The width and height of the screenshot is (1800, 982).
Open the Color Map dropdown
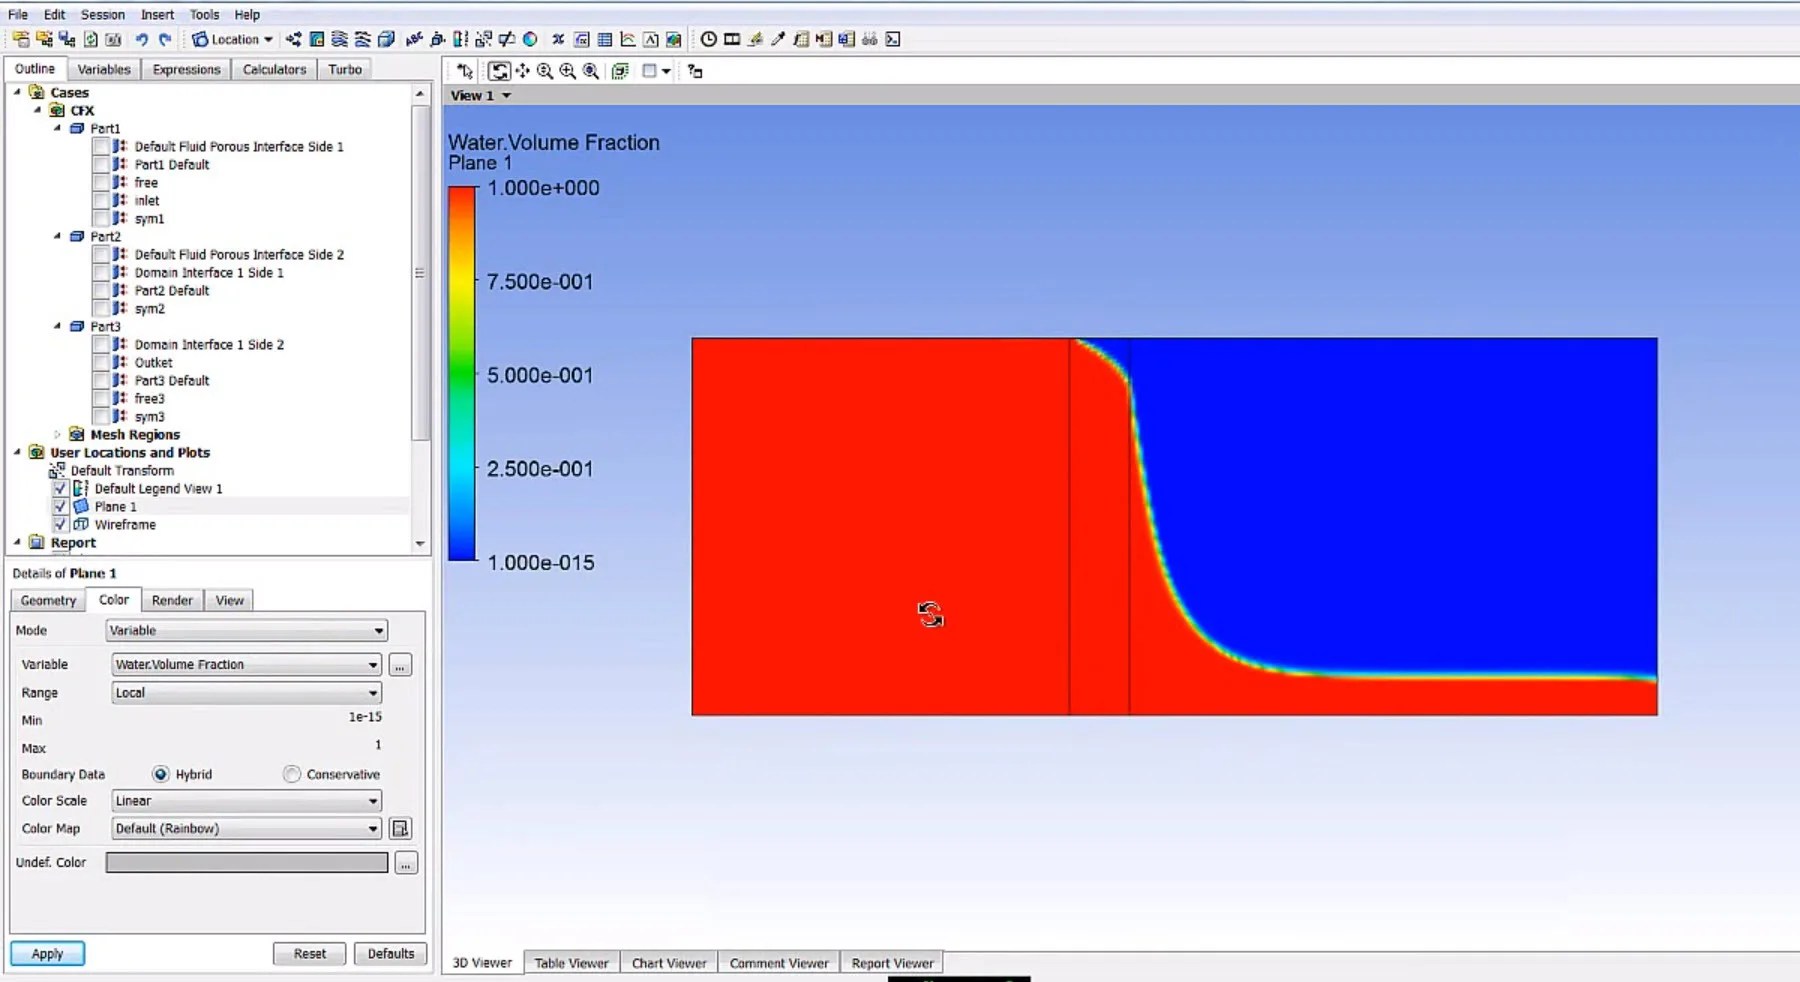coord(371,828)
